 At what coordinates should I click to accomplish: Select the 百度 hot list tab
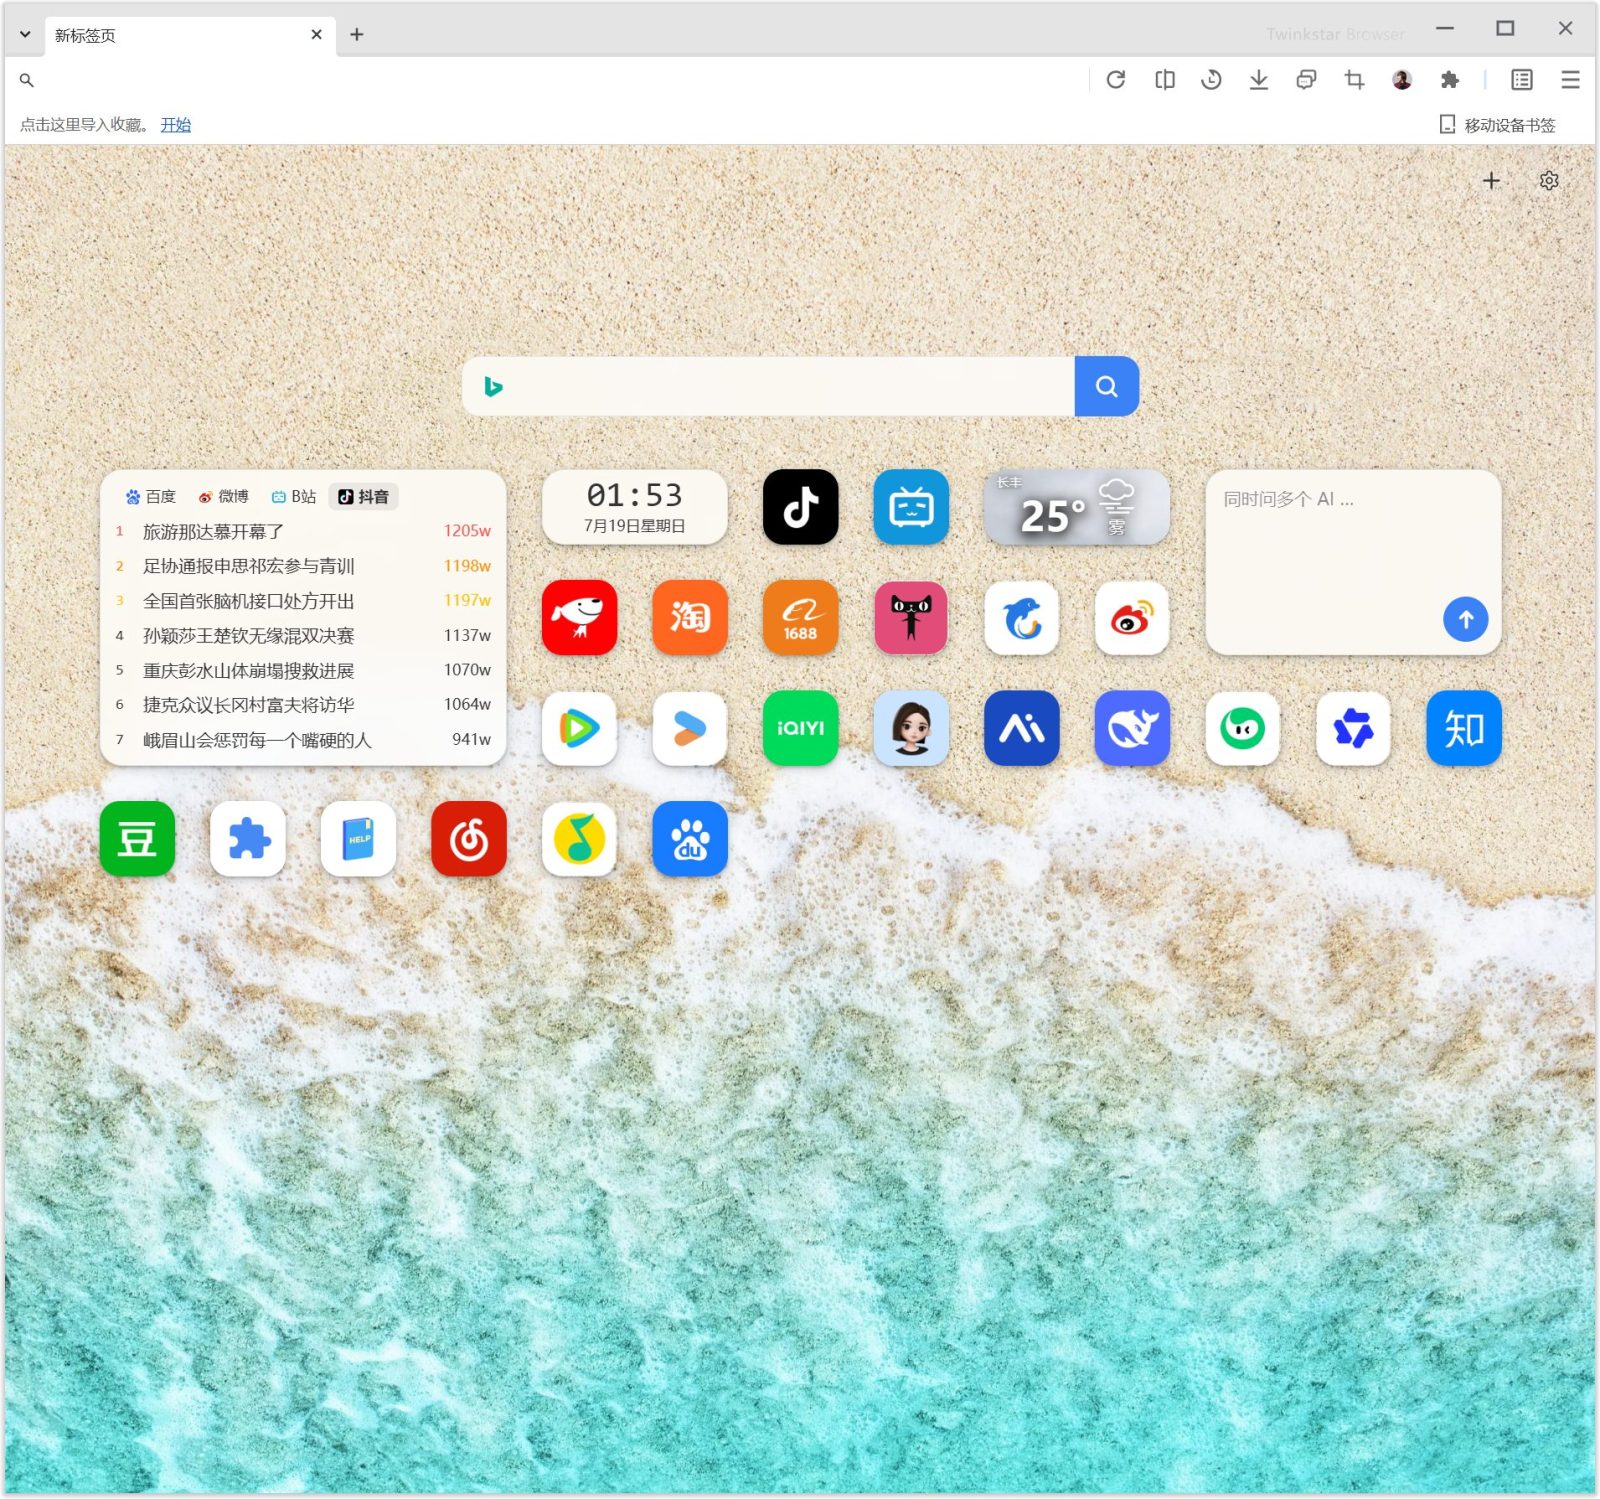151,497
